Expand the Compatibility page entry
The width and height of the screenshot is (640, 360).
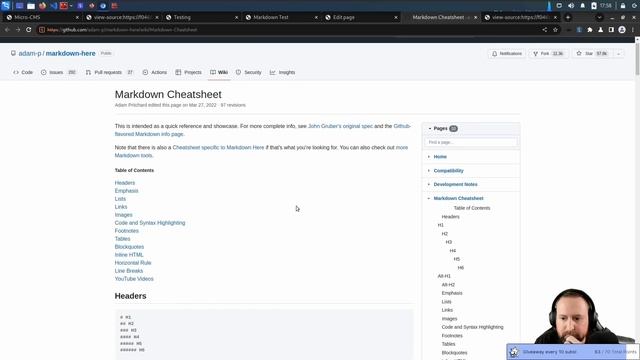(x=429, y=171)
